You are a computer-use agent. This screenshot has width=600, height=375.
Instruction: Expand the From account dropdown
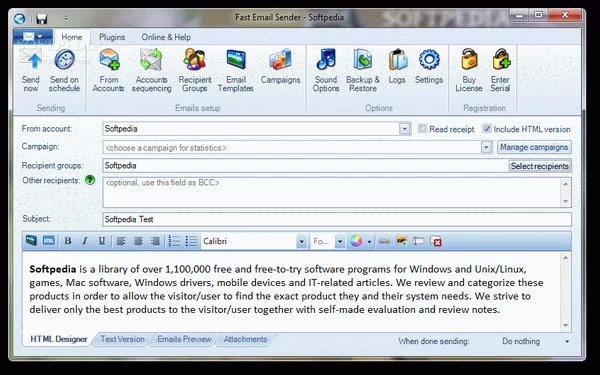[404, 129]
